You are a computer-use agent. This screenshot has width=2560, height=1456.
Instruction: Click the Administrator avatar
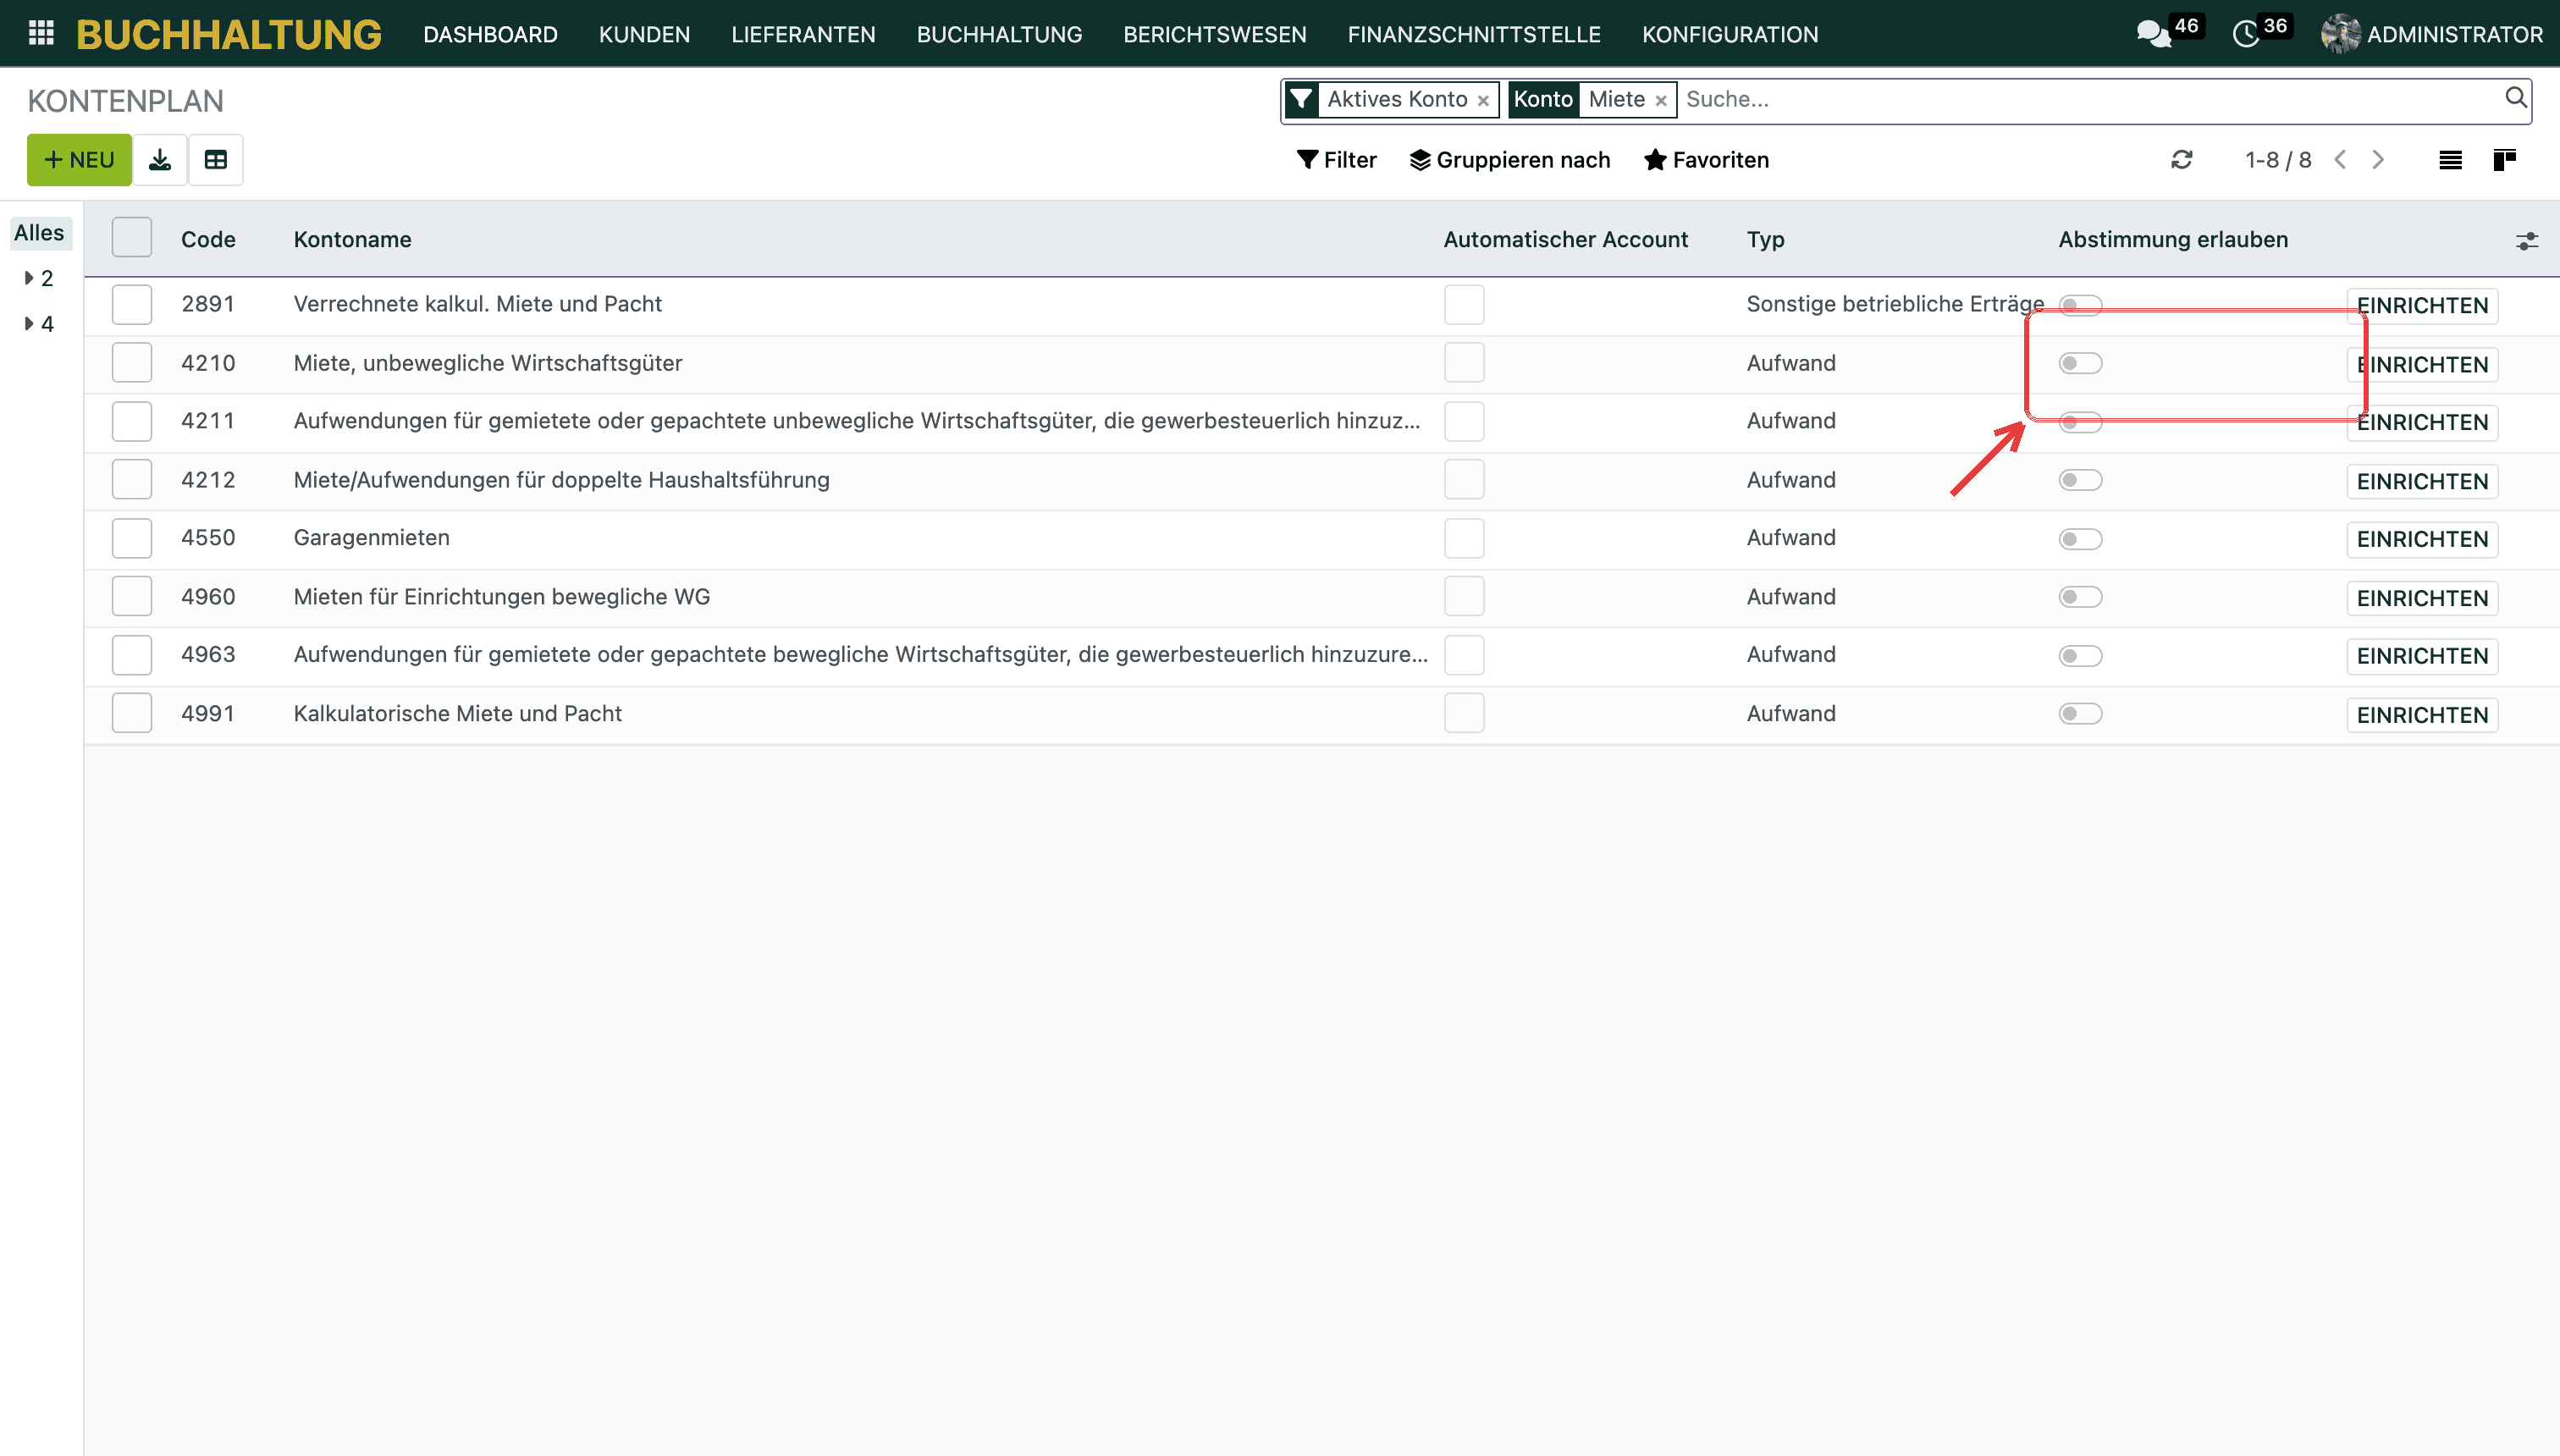pyautogui.click(x=2340, y=34)
